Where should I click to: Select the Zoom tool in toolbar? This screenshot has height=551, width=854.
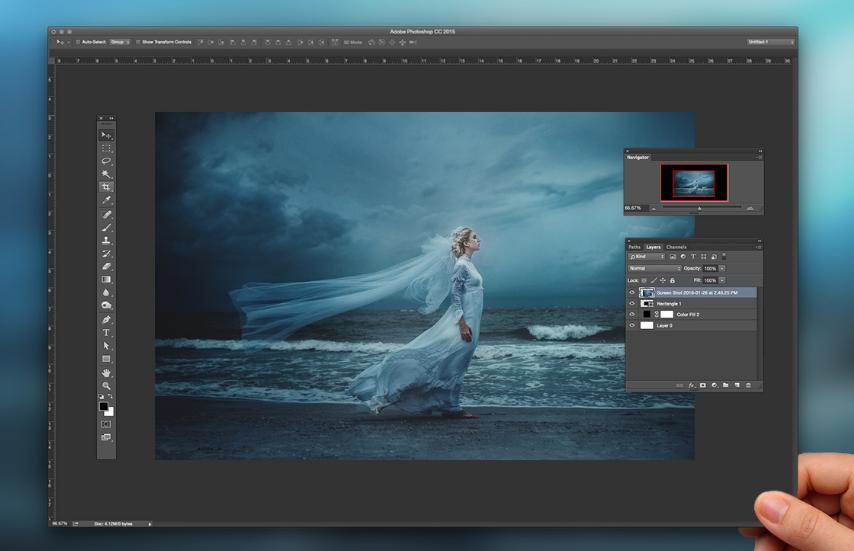[106, 385]
